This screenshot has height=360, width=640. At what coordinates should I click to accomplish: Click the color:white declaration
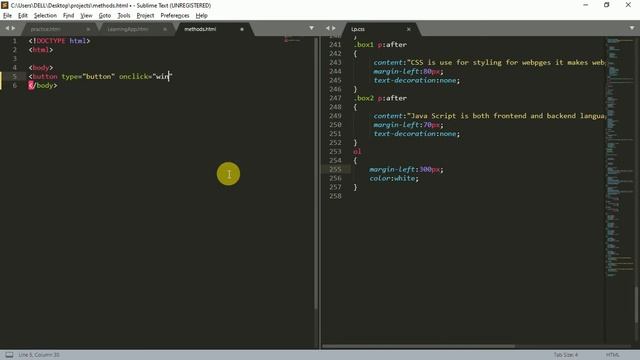tap(394, 178)
